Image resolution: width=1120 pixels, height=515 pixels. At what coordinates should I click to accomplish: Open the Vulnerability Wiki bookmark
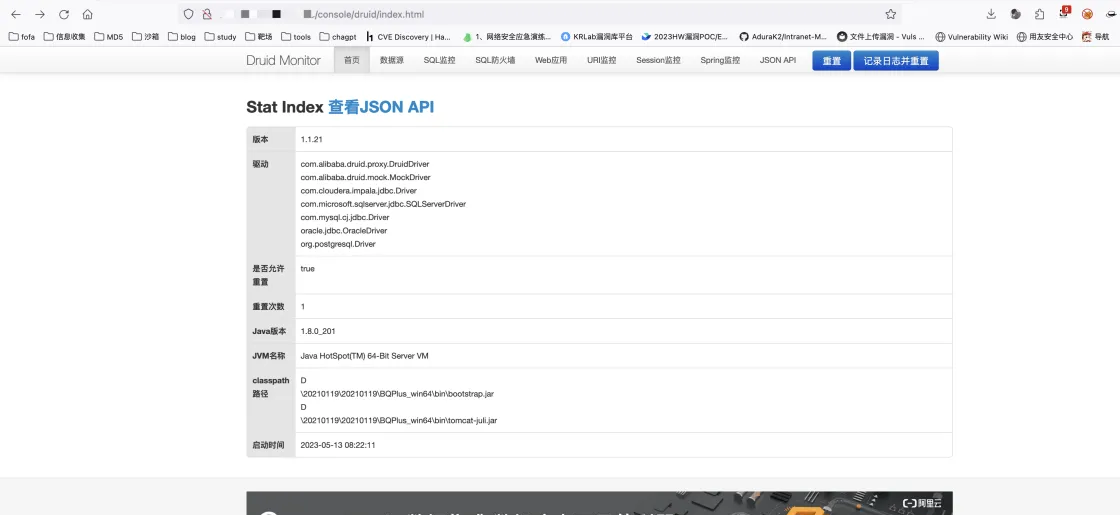[x=971, y=36]
